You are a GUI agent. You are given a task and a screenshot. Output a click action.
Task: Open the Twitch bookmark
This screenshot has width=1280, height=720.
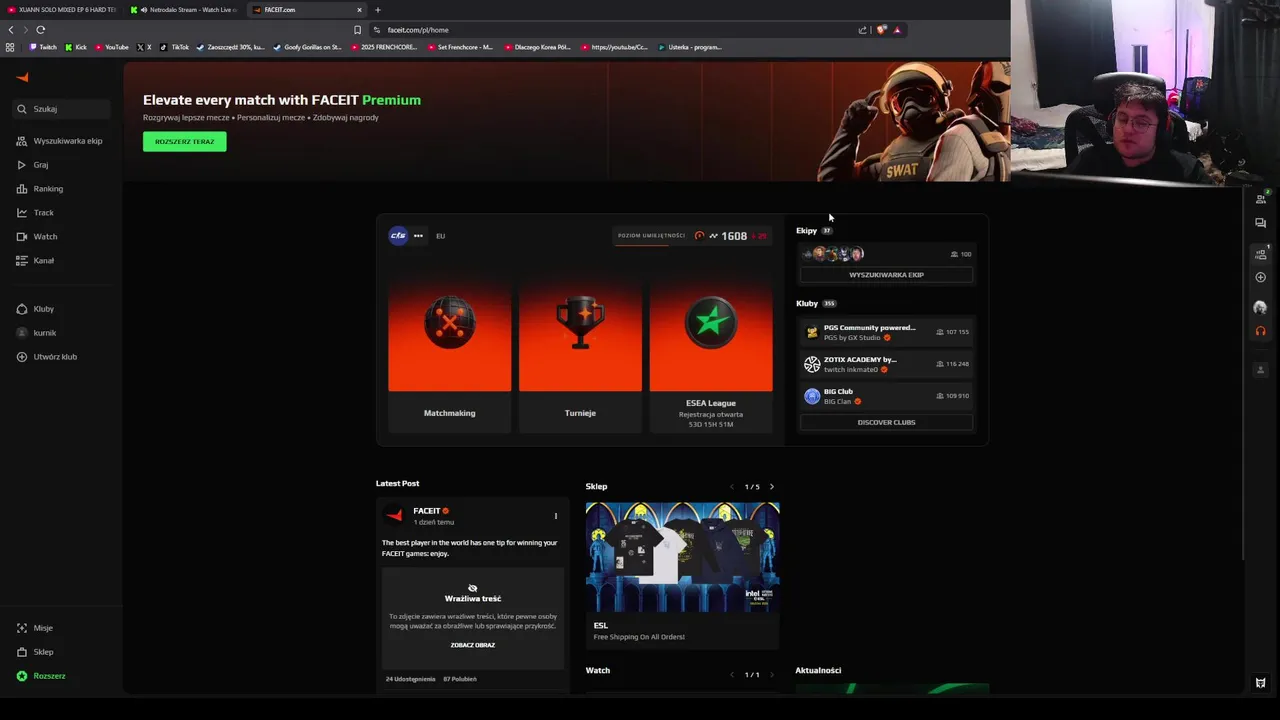(43, 47)
